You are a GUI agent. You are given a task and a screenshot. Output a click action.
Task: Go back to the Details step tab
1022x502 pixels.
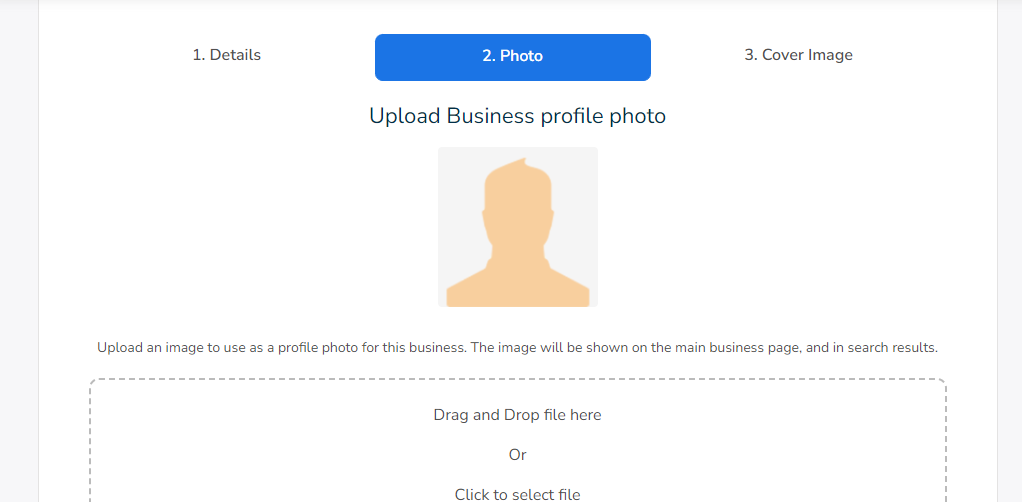(227, 55)
